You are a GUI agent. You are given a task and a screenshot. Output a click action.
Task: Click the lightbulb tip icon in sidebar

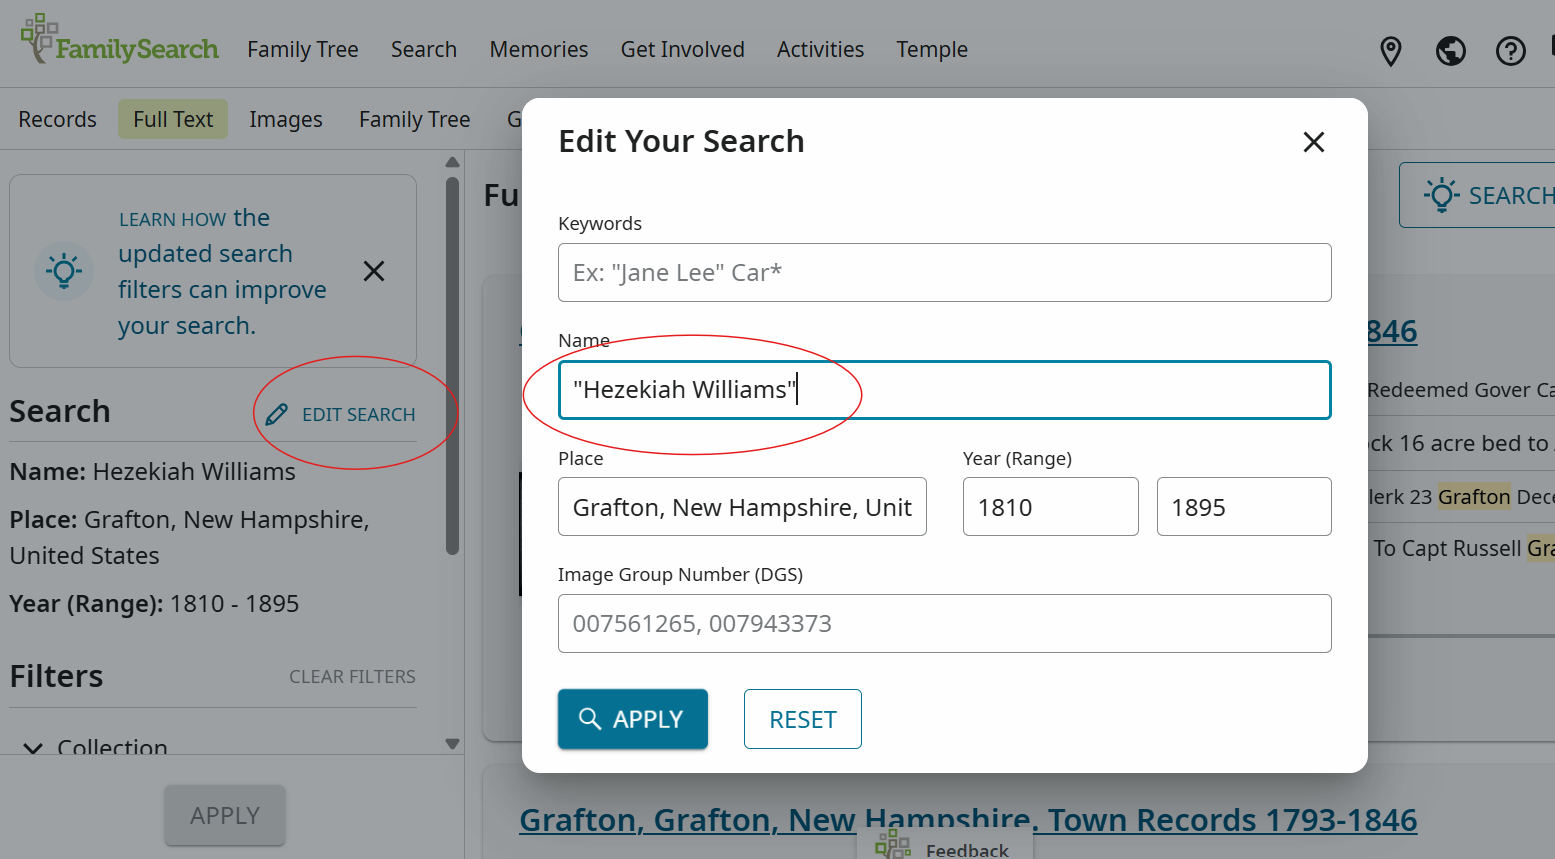click(x=64, y=270)
